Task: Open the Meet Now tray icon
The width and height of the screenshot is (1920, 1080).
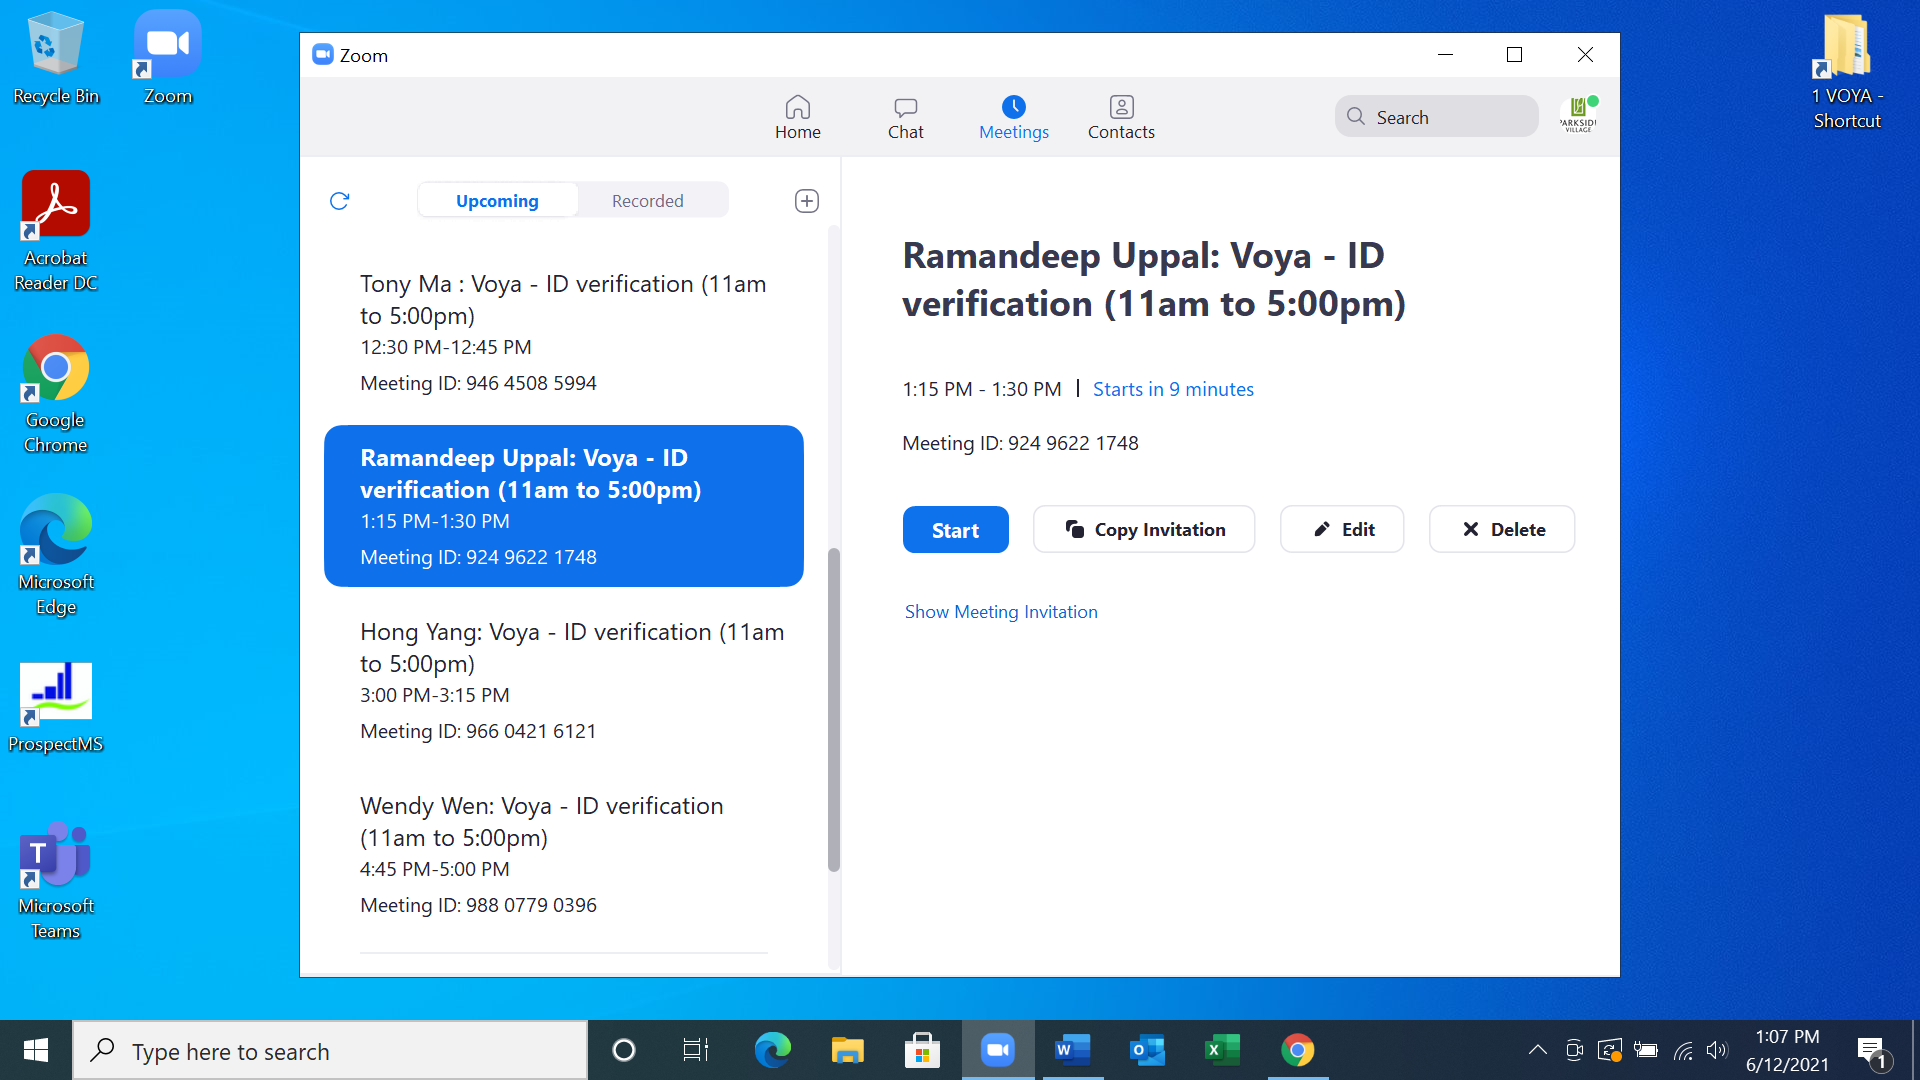Action: [1574, 1050]
